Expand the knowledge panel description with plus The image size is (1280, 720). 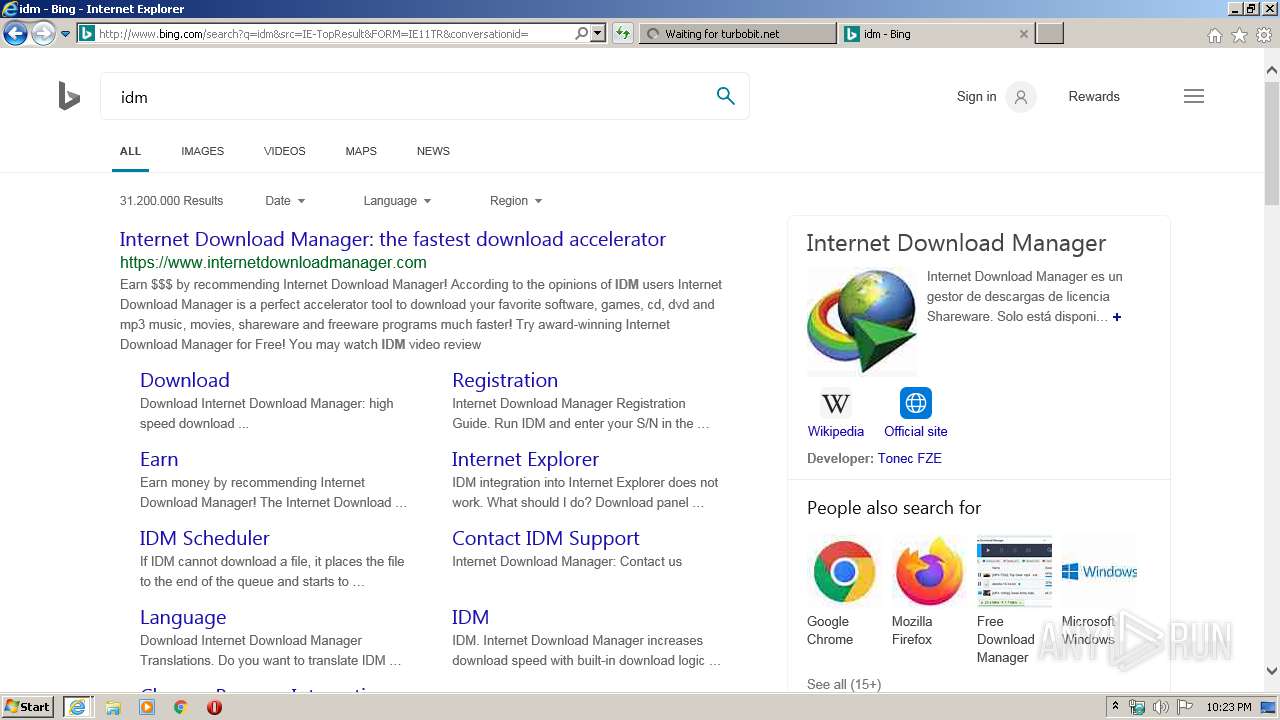[1117, 317]
